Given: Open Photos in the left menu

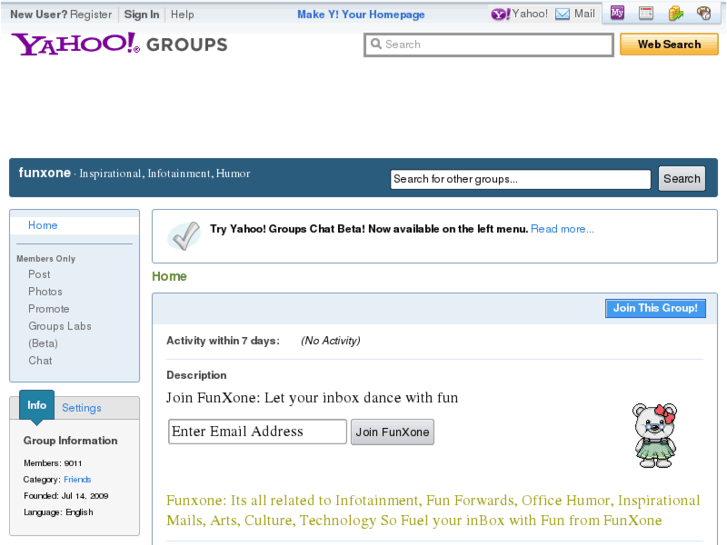Looking at the screenshot, I should click(45, 291).
